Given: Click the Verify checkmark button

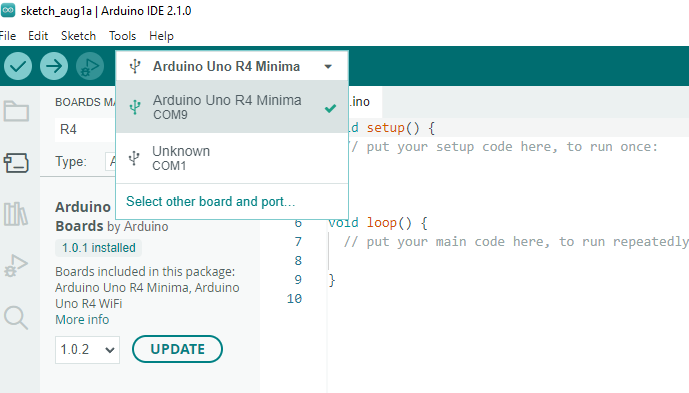Looking at the screenshot, I should 18,66.
